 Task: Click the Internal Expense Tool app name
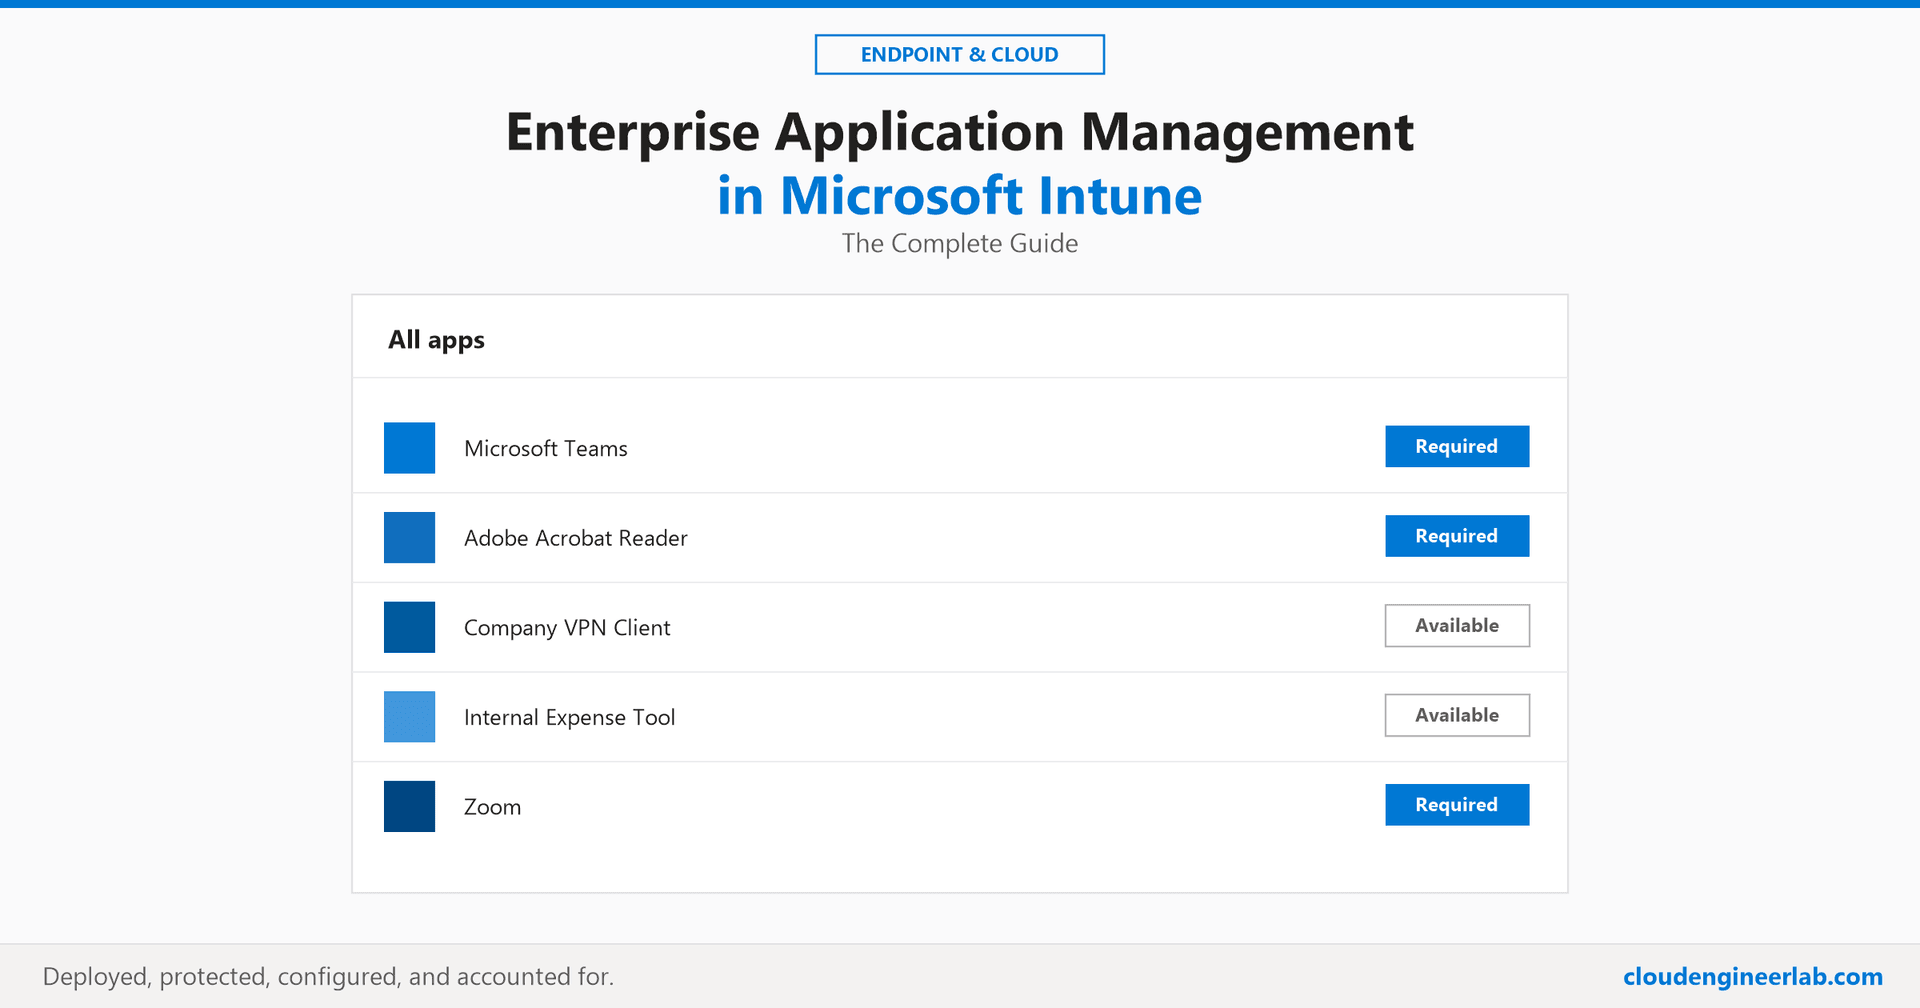[570, 717]
